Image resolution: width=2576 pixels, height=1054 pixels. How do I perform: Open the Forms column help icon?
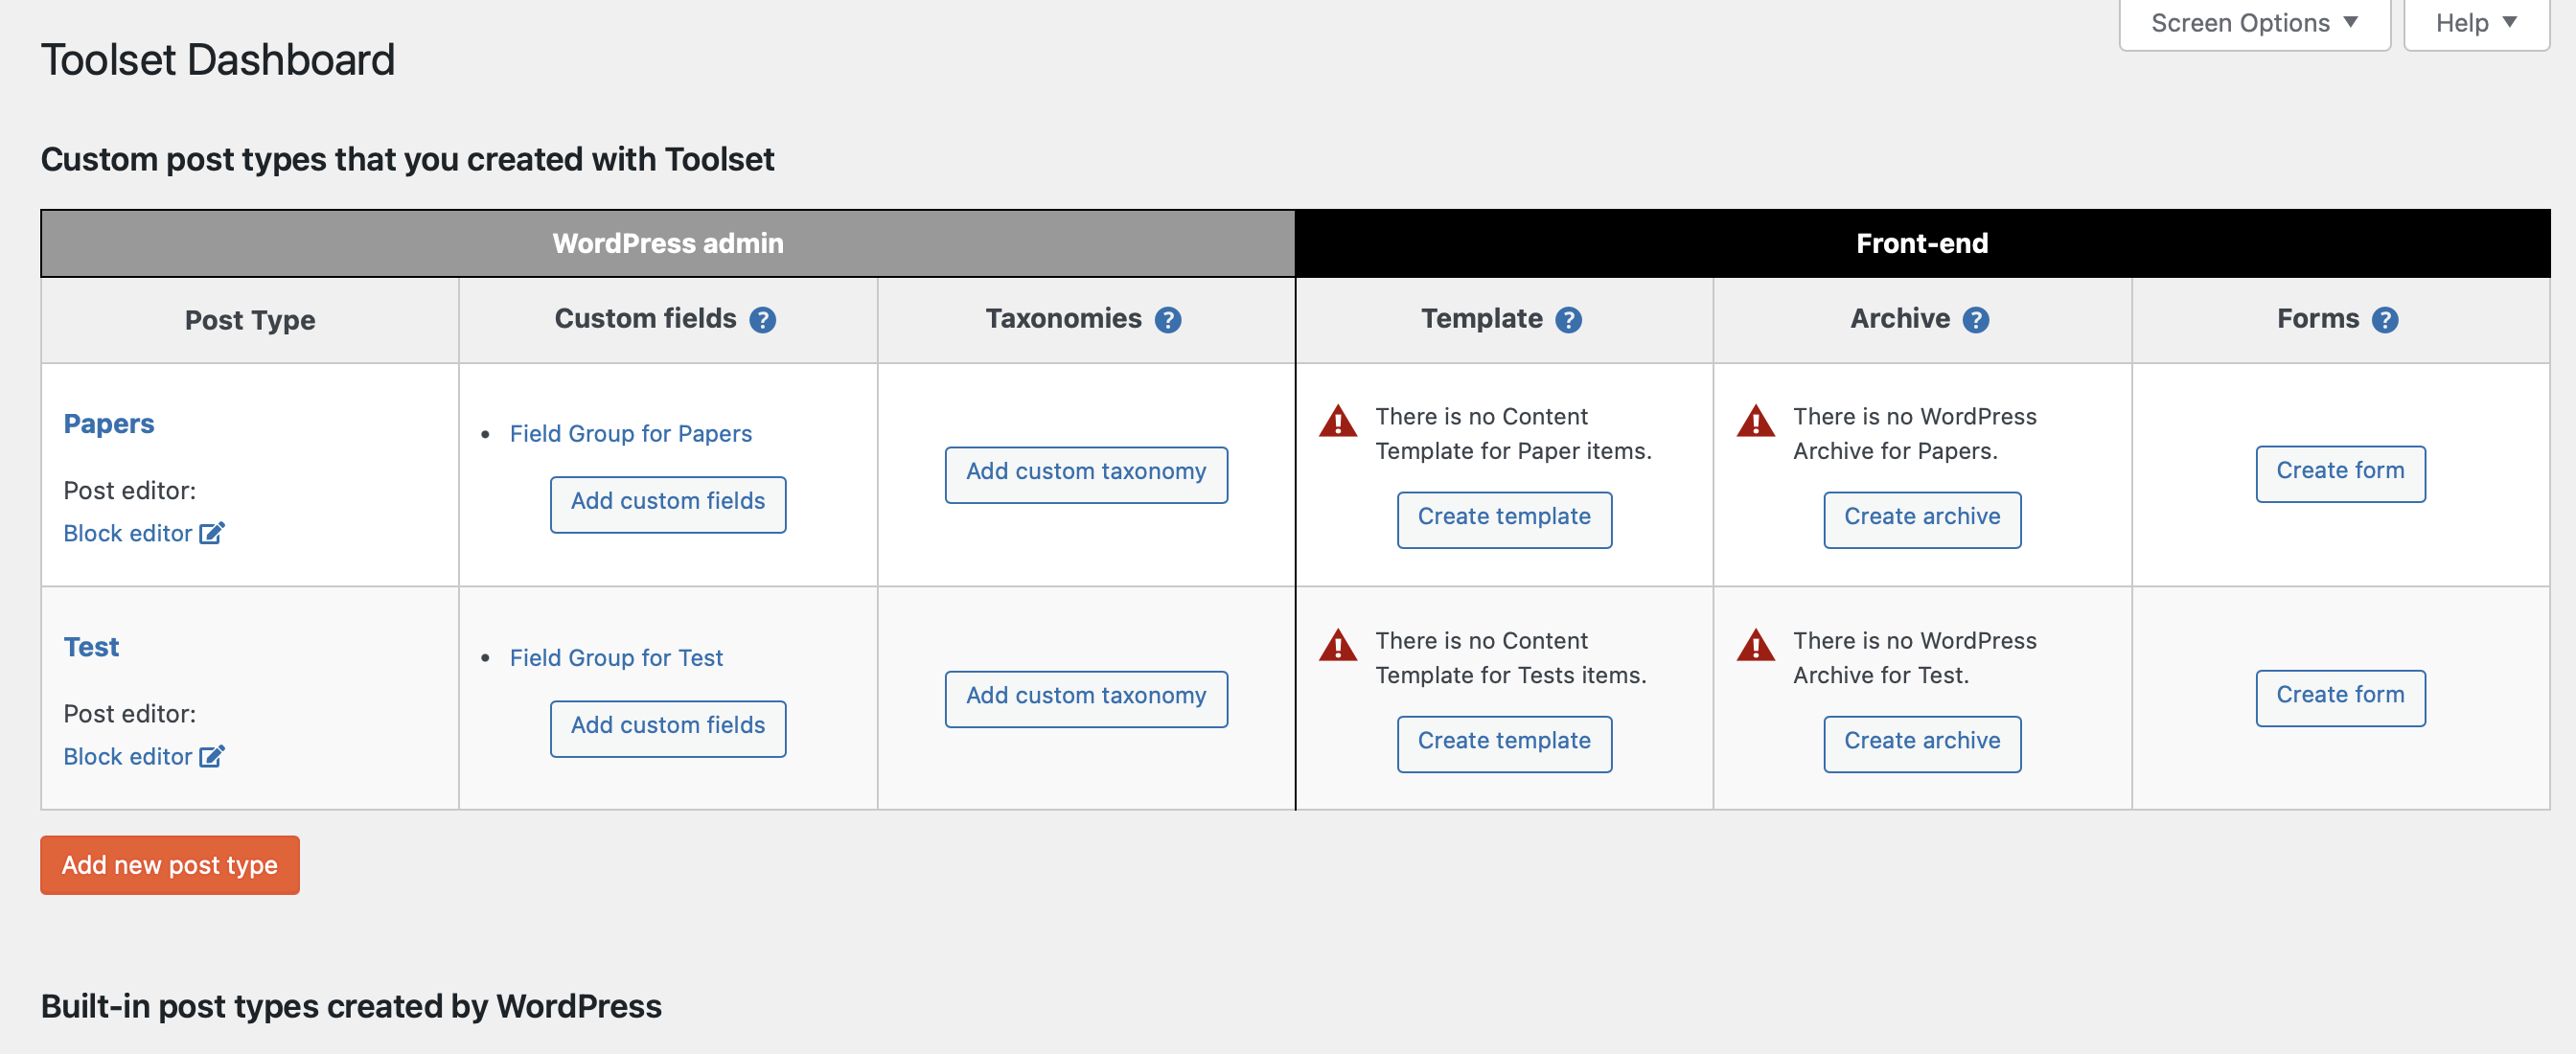tap(2384, 320)
